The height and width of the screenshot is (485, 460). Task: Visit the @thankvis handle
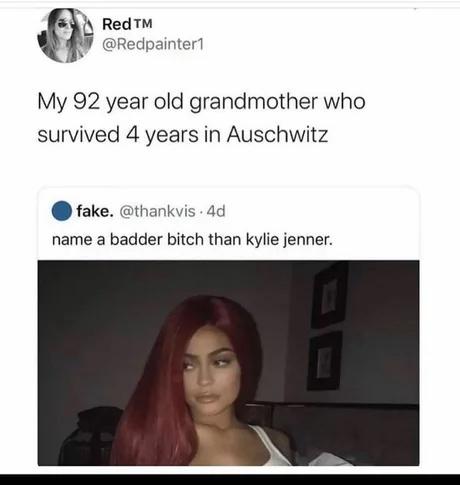[x=157, y=211]
